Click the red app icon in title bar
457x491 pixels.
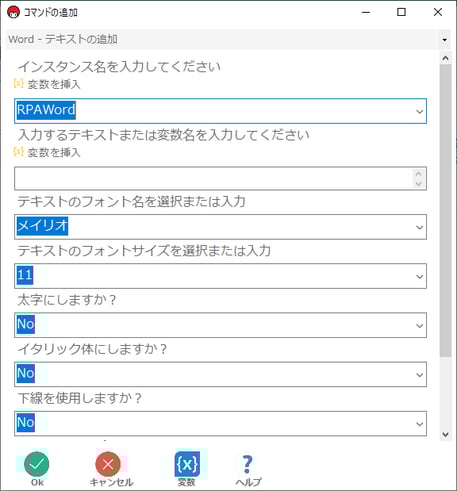tap(13, 12)
